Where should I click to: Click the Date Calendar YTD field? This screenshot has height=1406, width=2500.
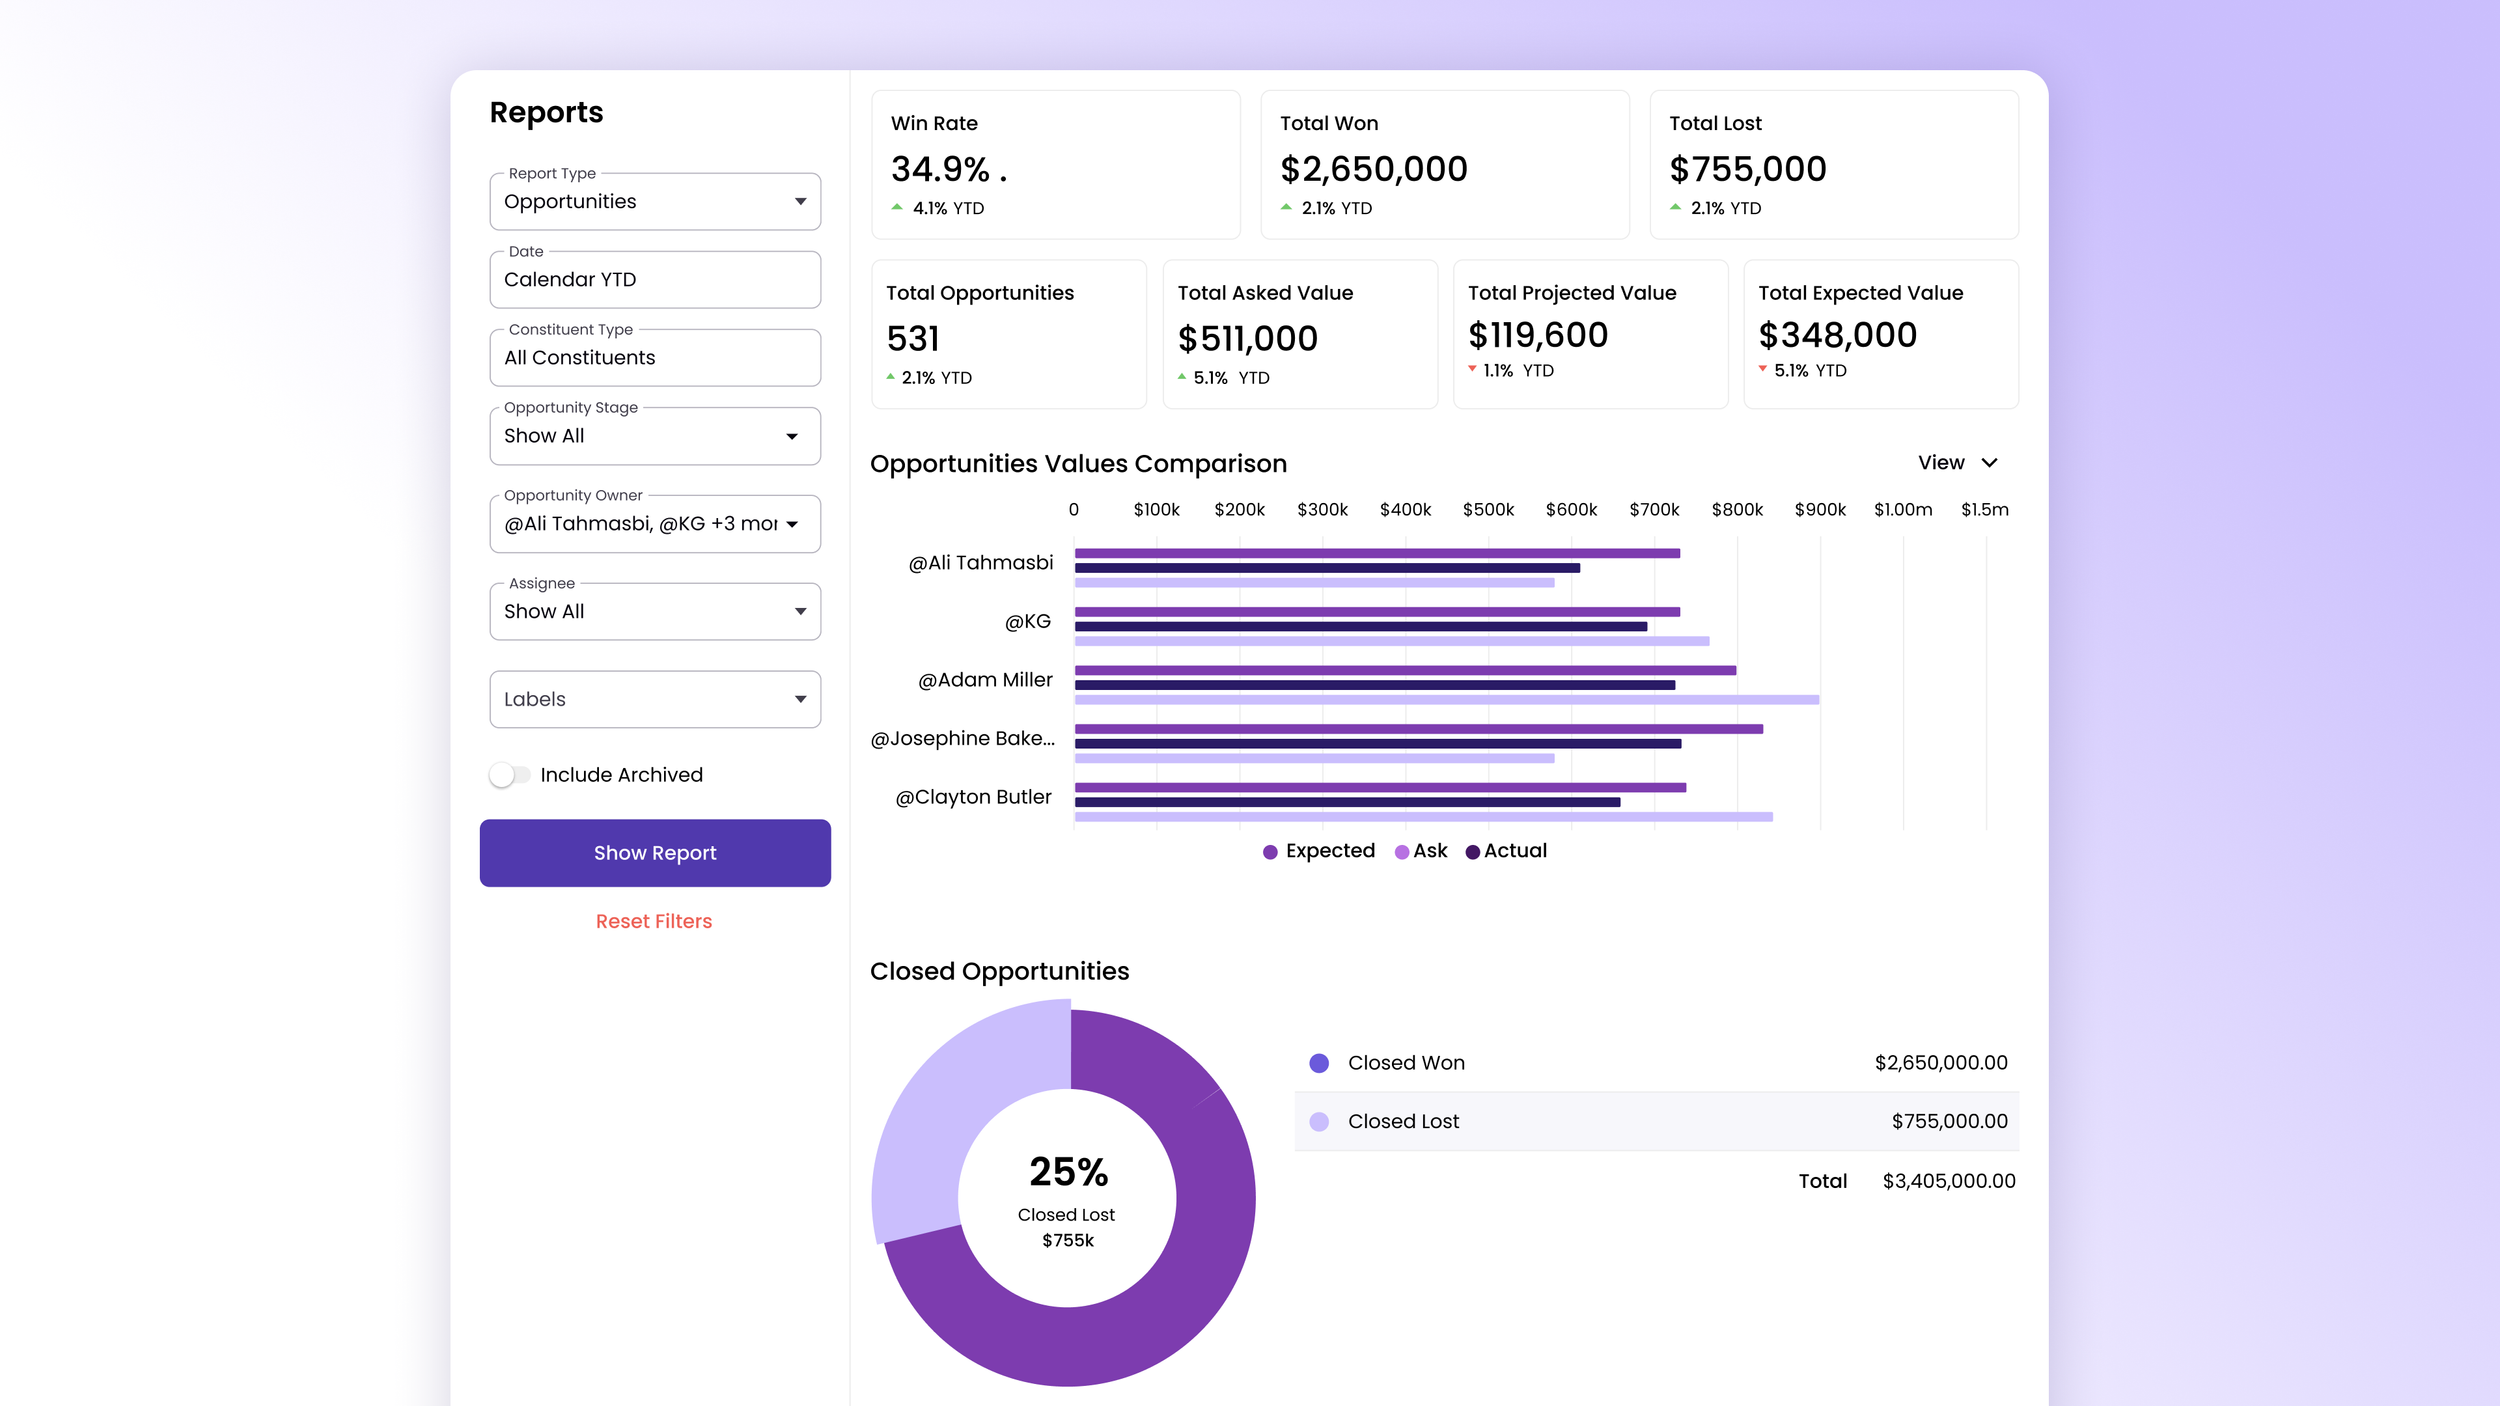click(x=655, y=280)
